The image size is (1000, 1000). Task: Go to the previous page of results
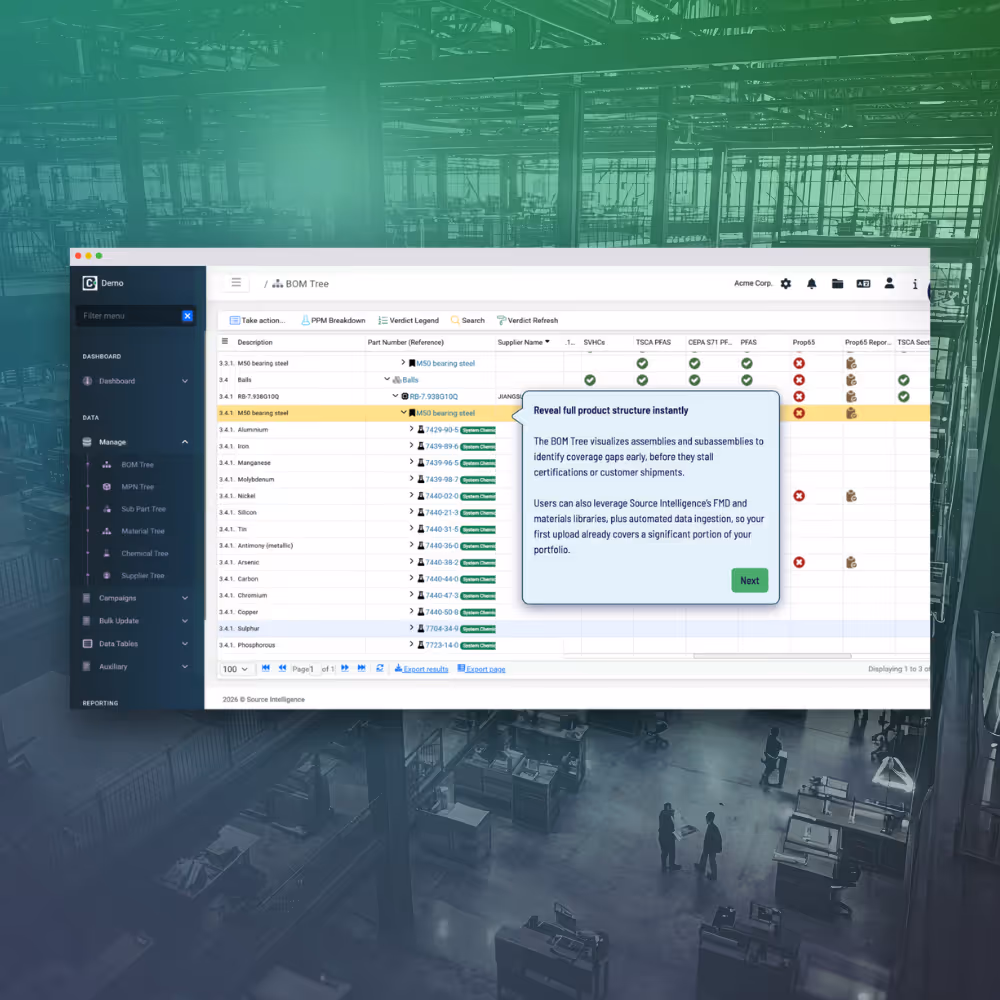click(283, 668)
